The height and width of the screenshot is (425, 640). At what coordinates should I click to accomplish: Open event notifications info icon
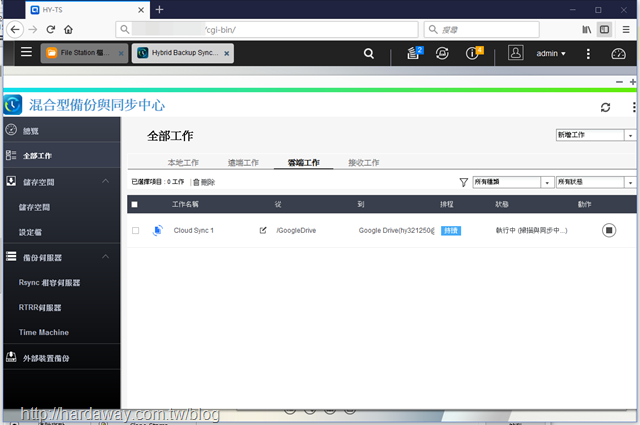[x=474, y=53]
